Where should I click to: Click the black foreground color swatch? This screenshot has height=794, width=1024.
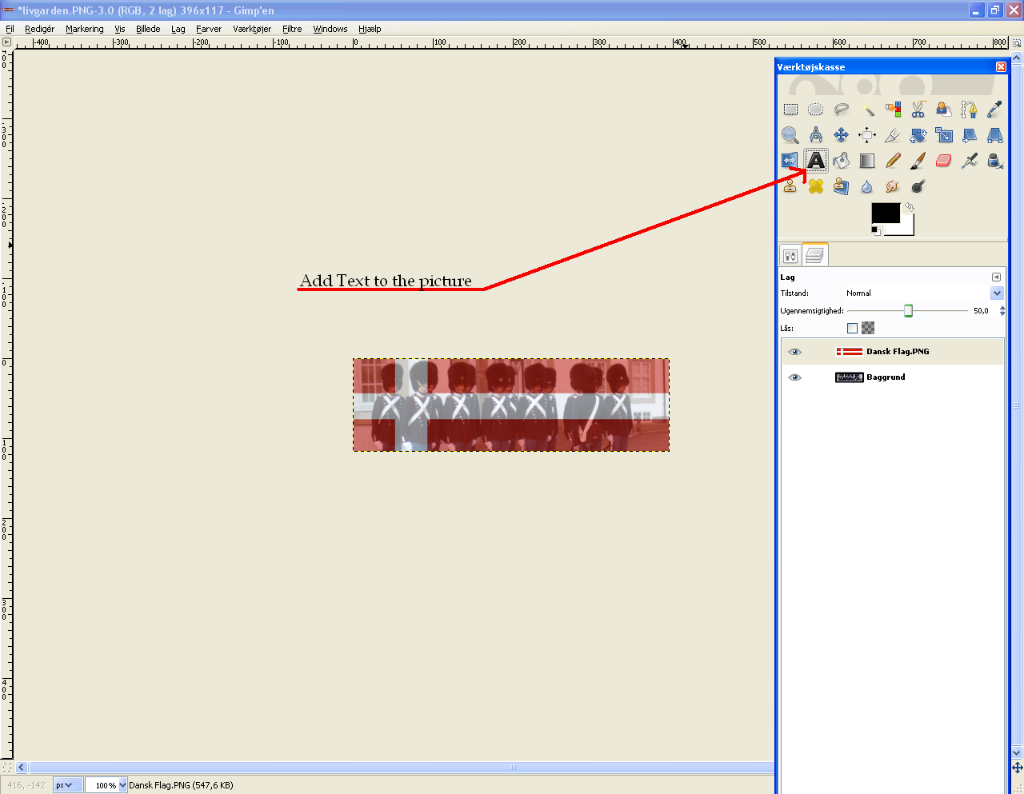coord(885,213)
